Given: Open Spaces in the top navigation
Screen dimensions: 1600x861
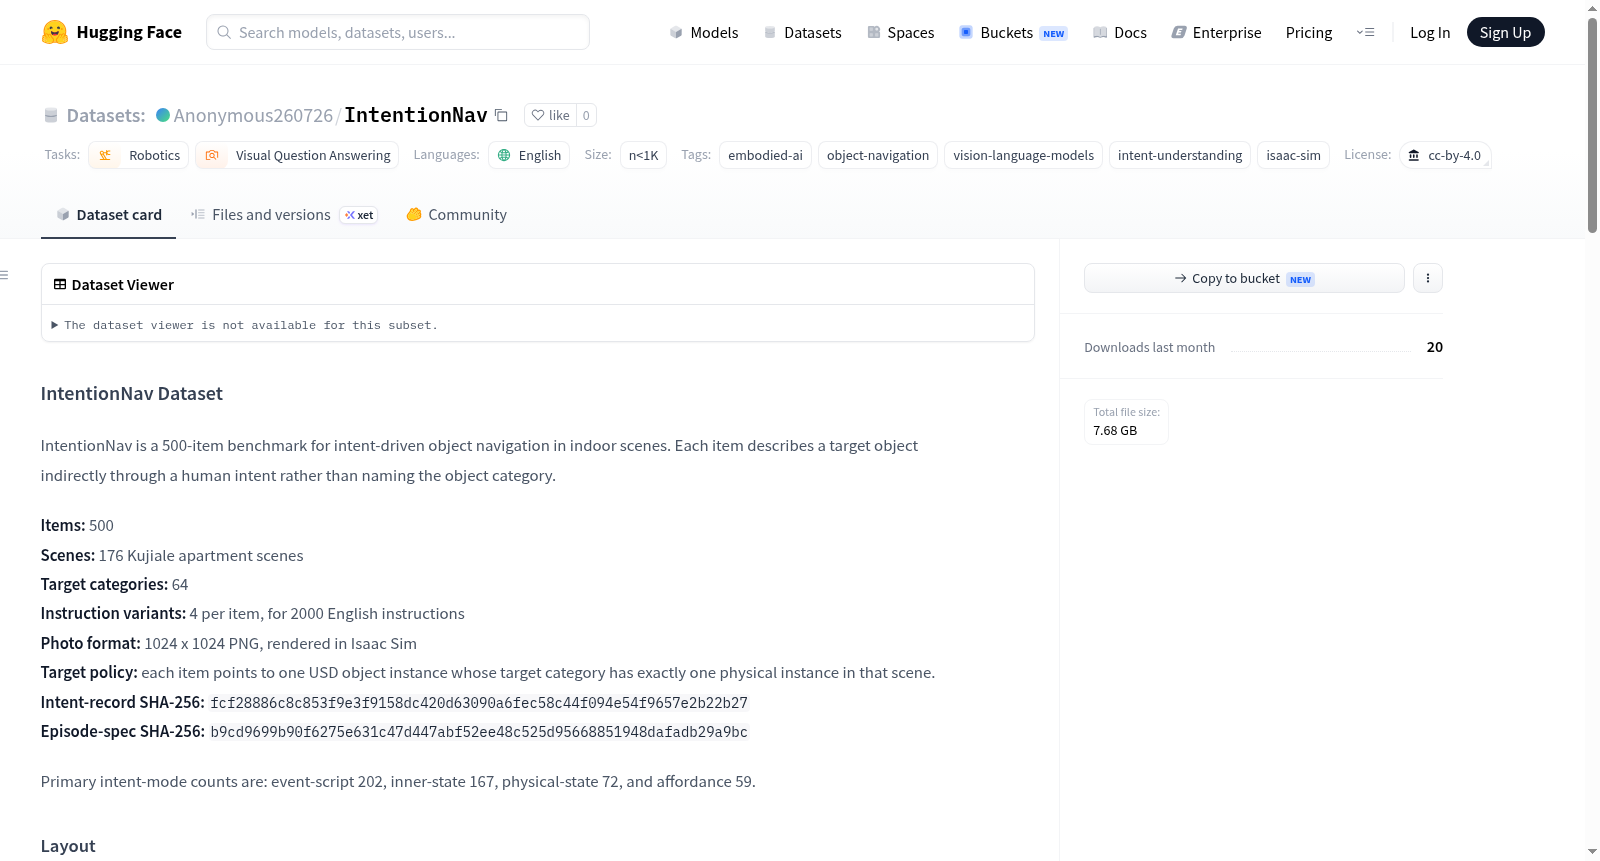Looking at the screenshot, I should click(x=901, y=32).
